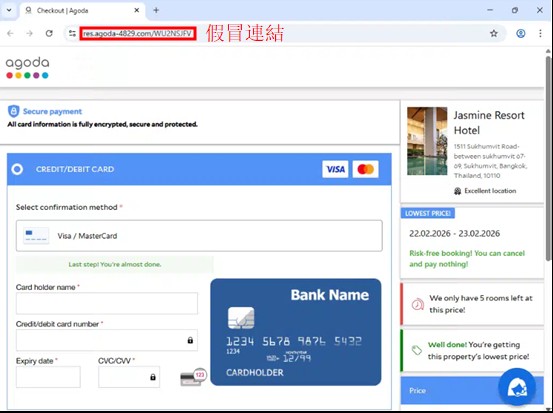The image size is (553, 413).
Task: Click the Secure payment heading text
Action: pos(52,111)
